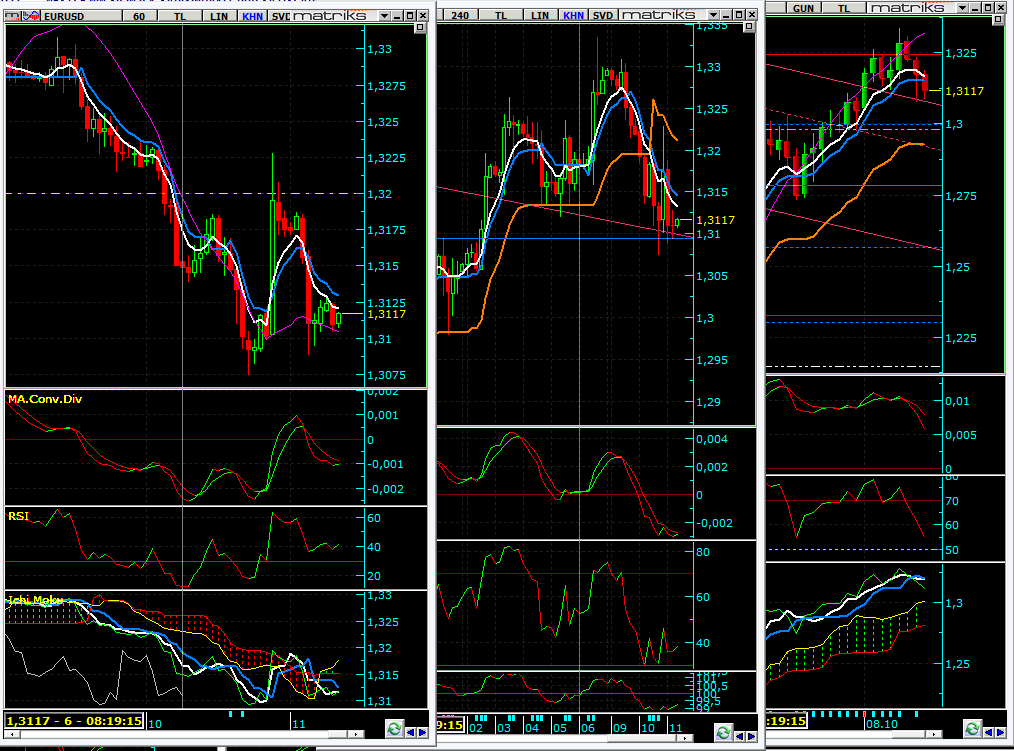The width and height of the screenshot is (1014, 751).
Task: Click the Ichi Moku indicator label
Action: pos(36,600)
